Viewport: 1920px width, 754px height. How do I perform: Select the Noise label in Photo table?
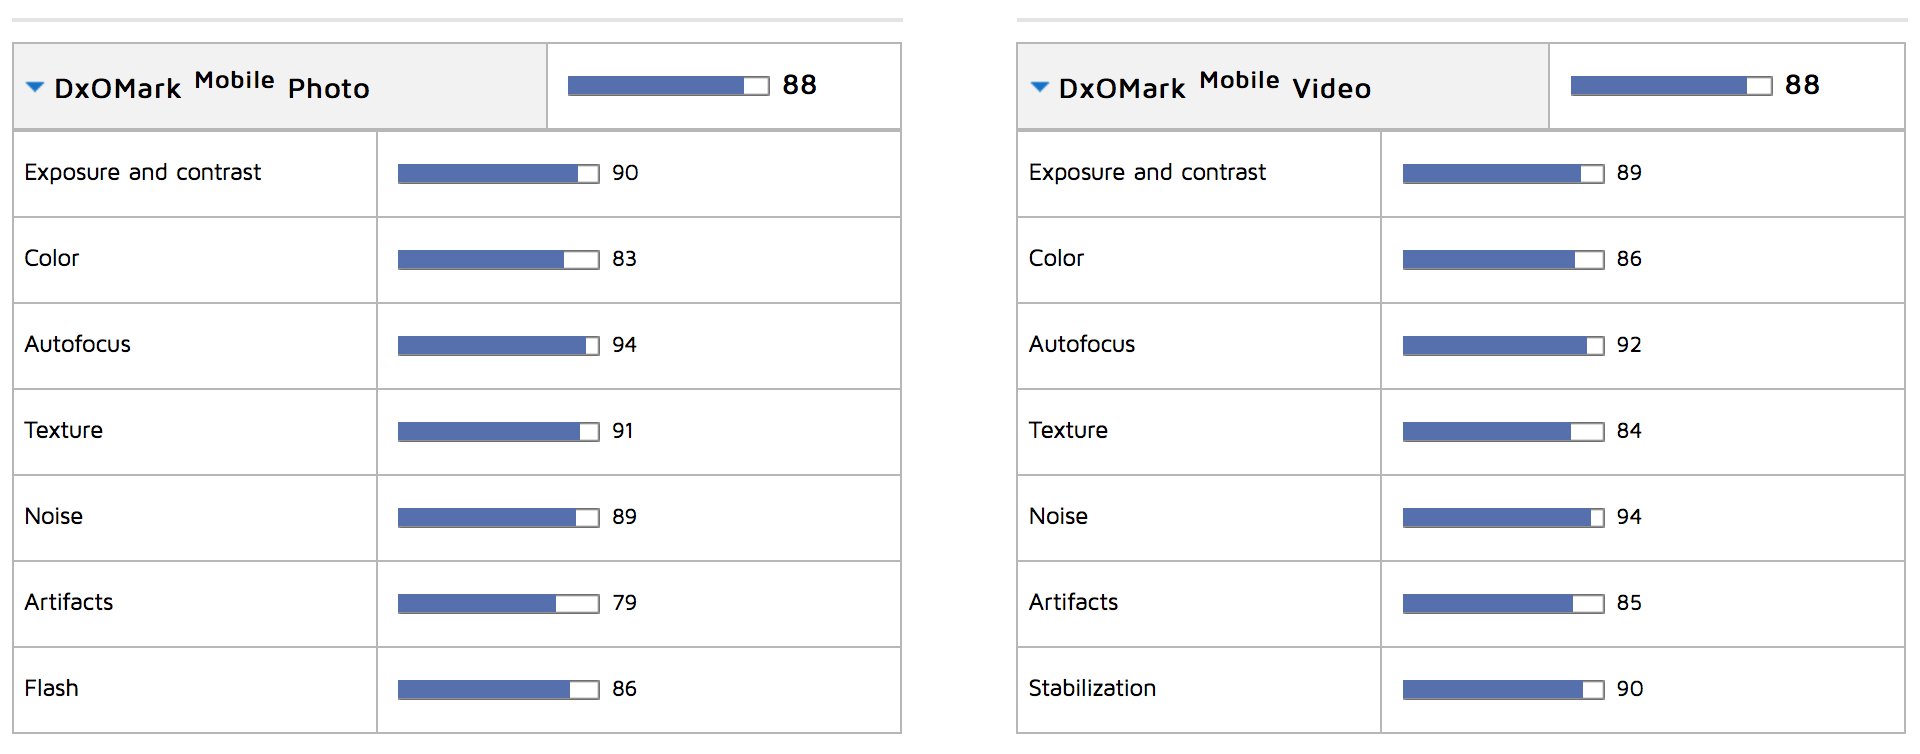click(x=54, y=517)
